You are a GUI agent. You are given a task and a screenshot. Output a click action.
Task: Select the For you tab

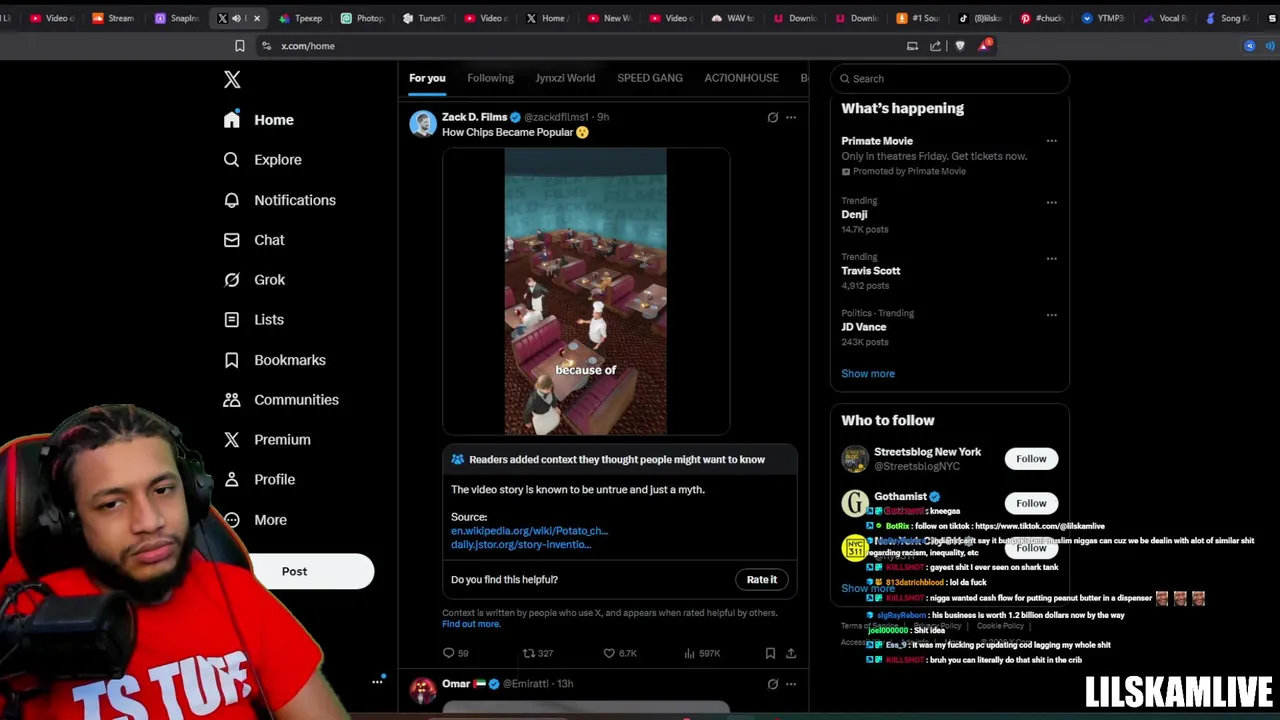[x=427, y=78]
